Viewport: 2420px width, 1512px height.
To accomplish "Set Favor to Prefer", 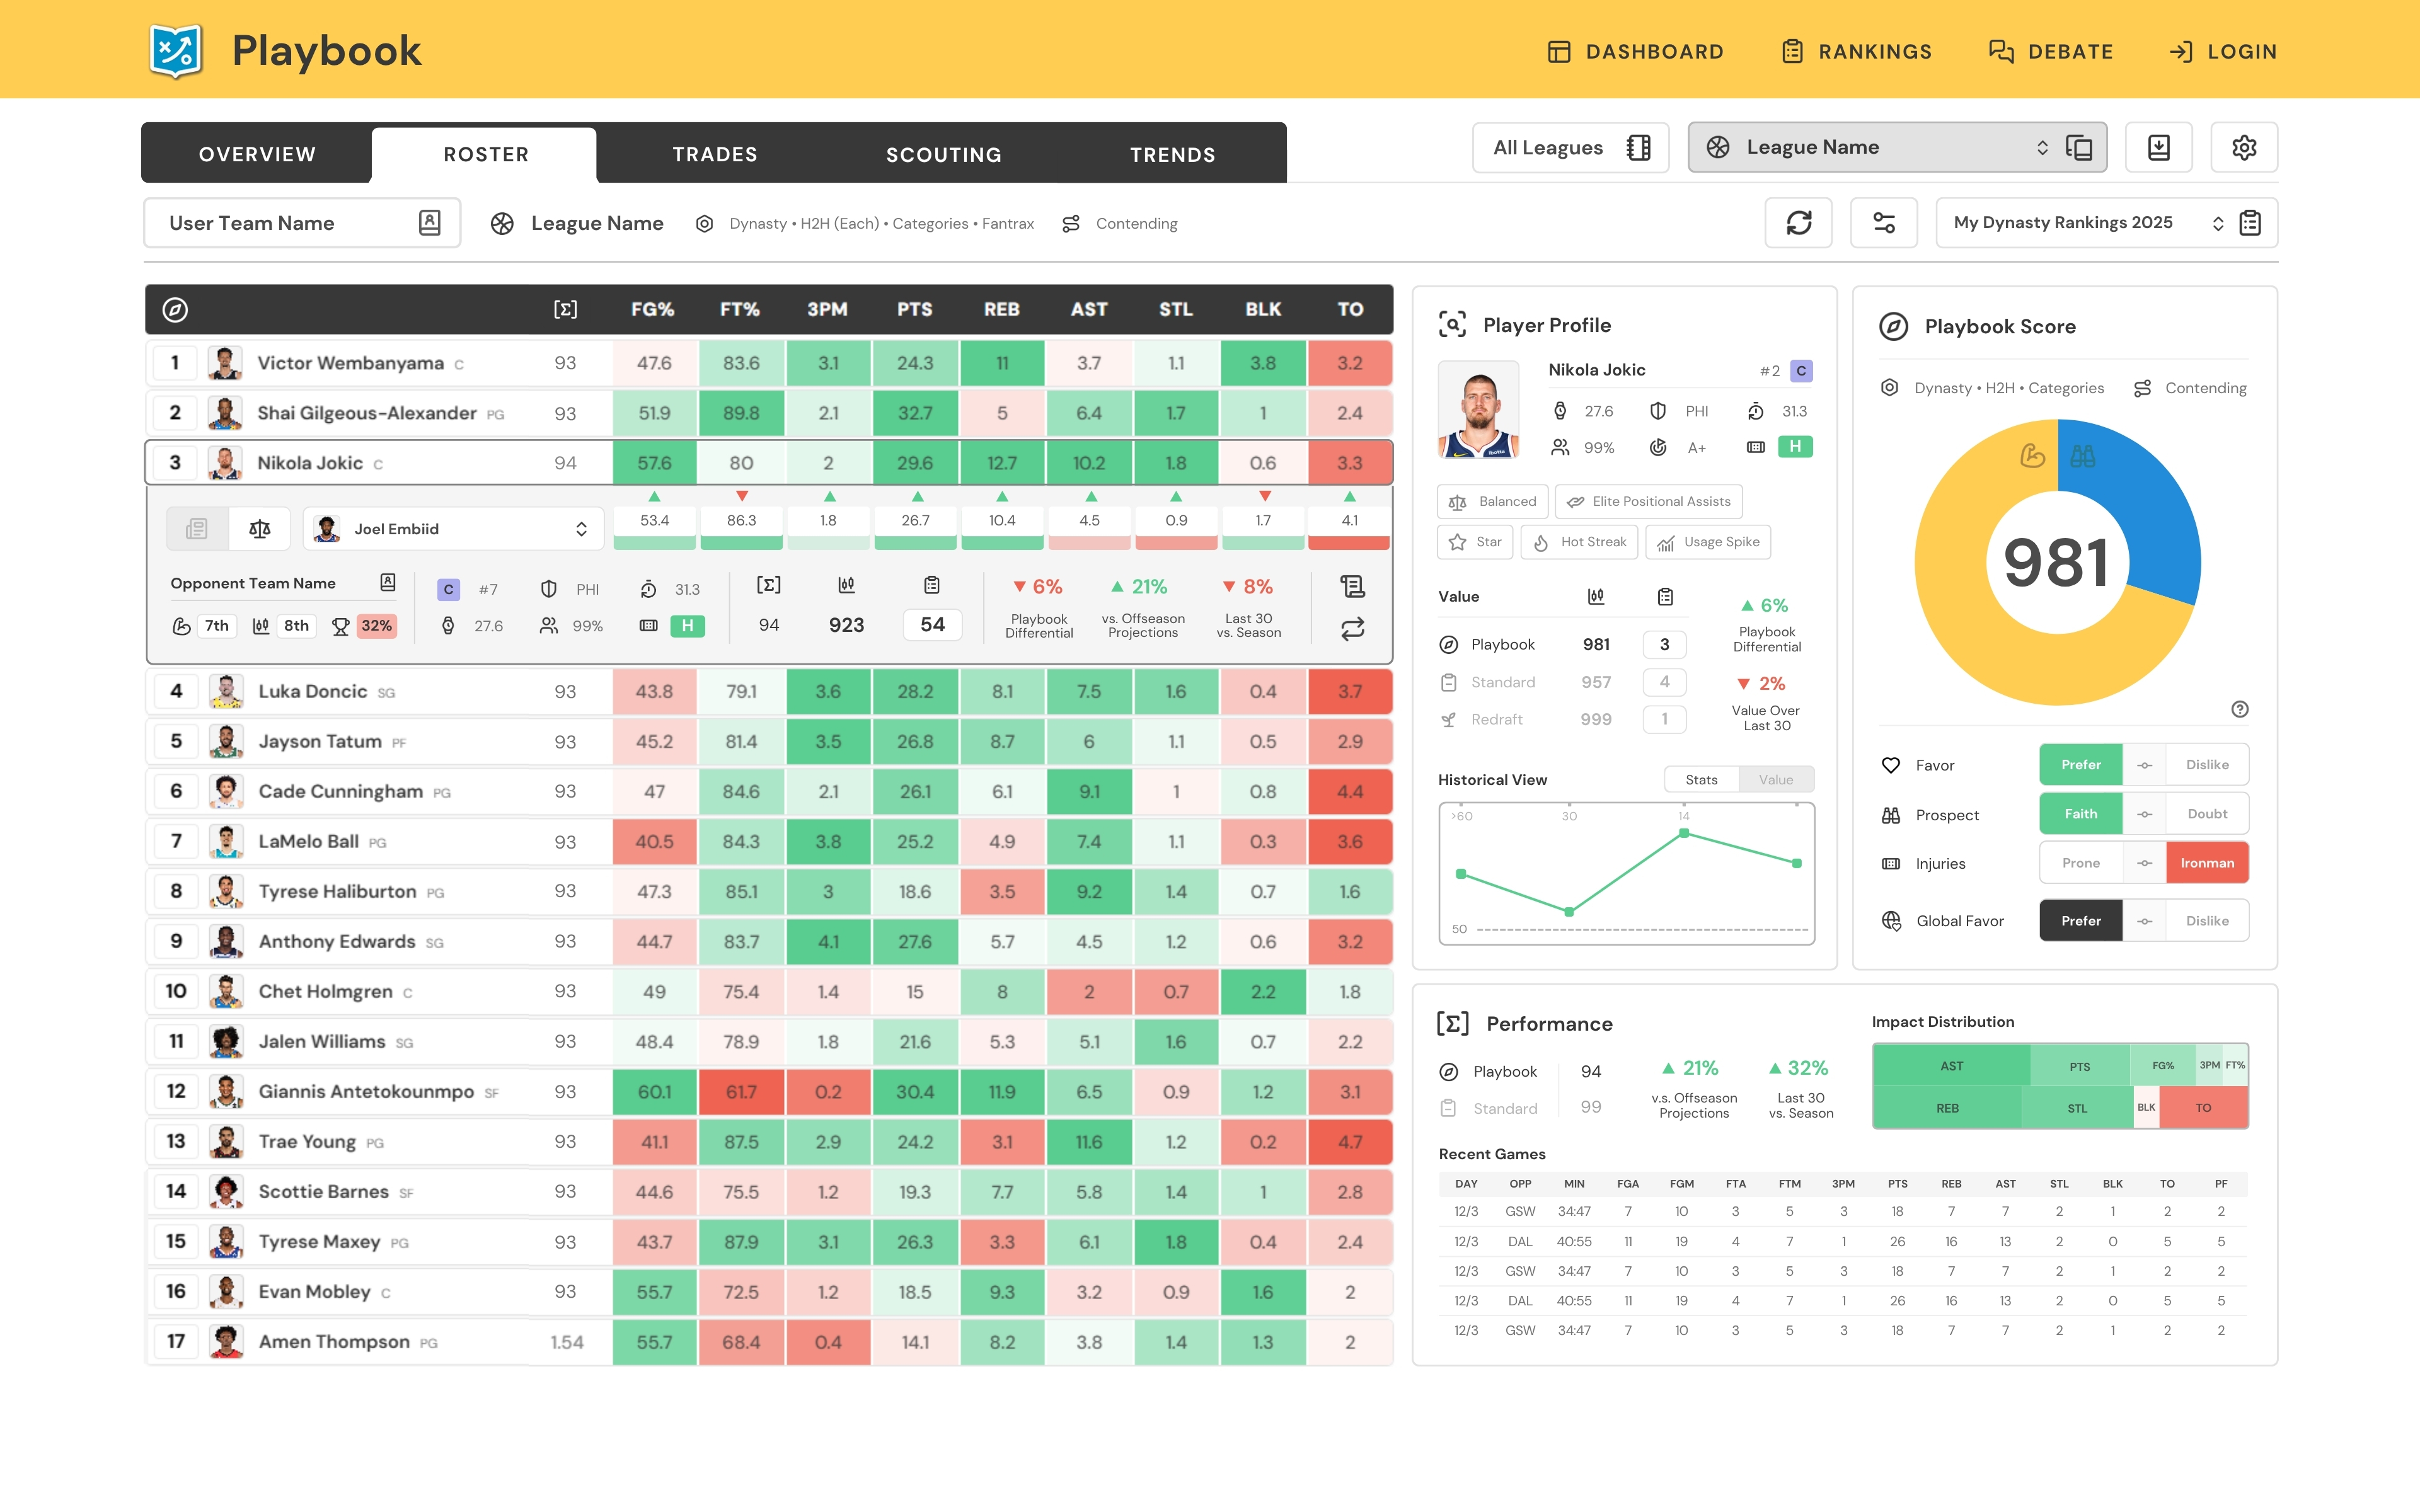I will pos(2080,765).
